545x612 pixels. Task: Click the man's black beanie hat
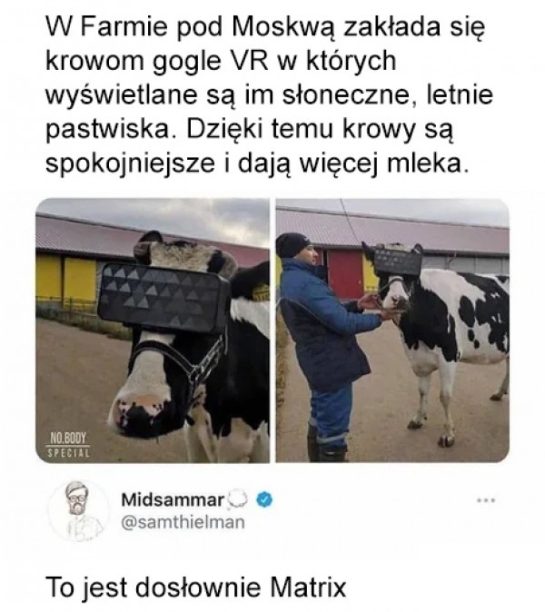coord(292,244)
